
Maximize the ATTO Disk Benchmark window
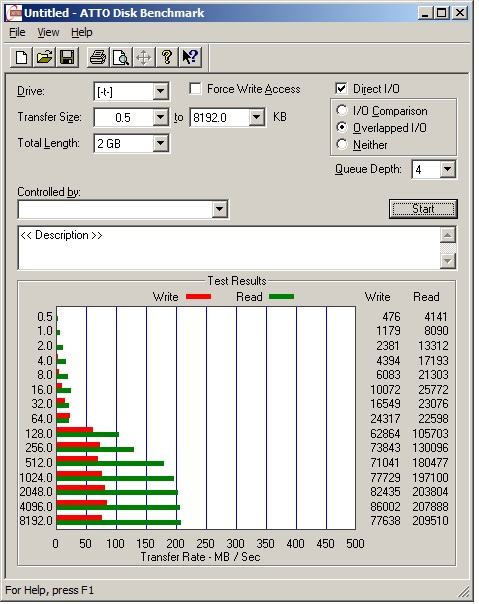(x=441, y=13)
